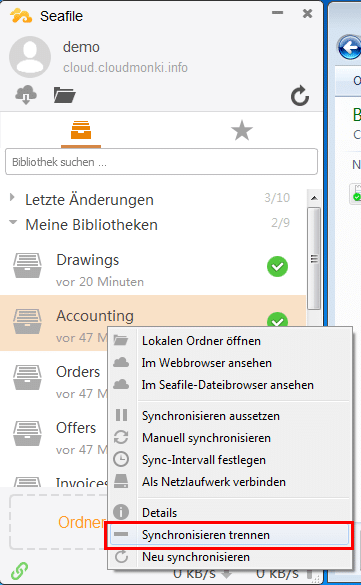Click the green sync status icon for Drawings
The image size is (361, 585).
pyautogui.click(x=277, y=267)
